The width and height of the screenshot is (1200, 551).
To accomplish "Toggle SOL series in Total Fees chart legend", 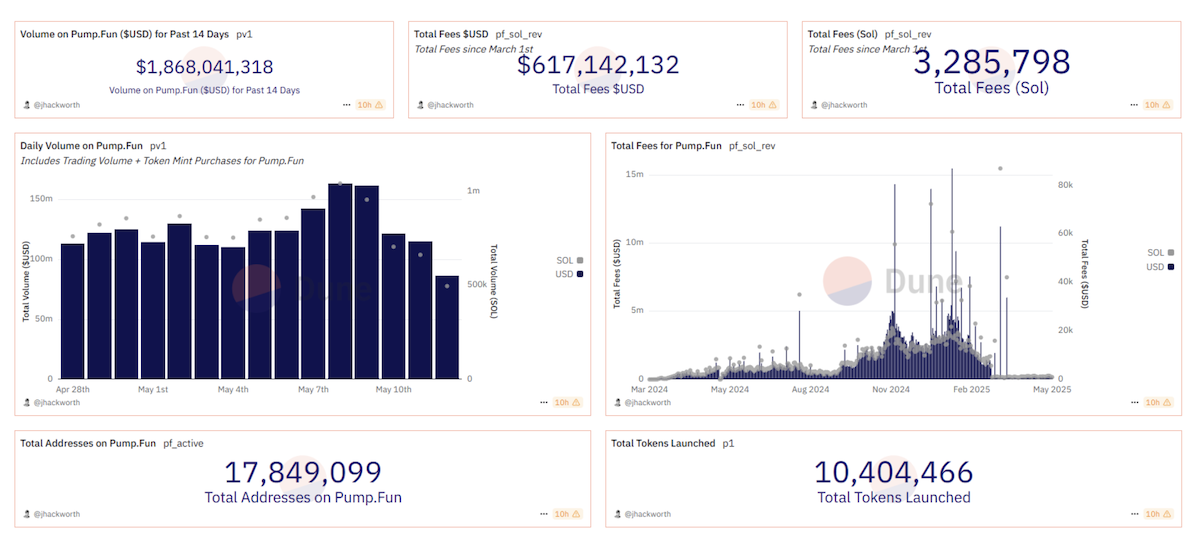I will [1161, 253].
